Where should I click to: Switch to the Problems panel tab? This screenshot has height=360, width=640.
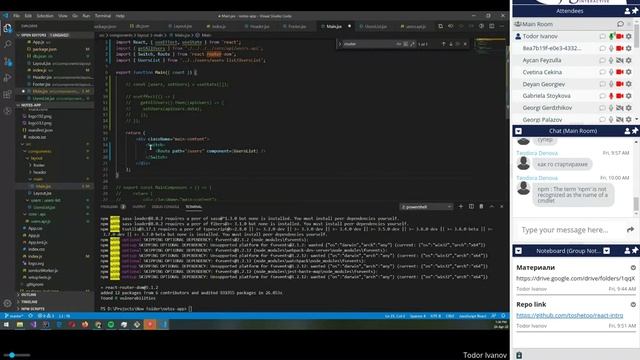113,207
